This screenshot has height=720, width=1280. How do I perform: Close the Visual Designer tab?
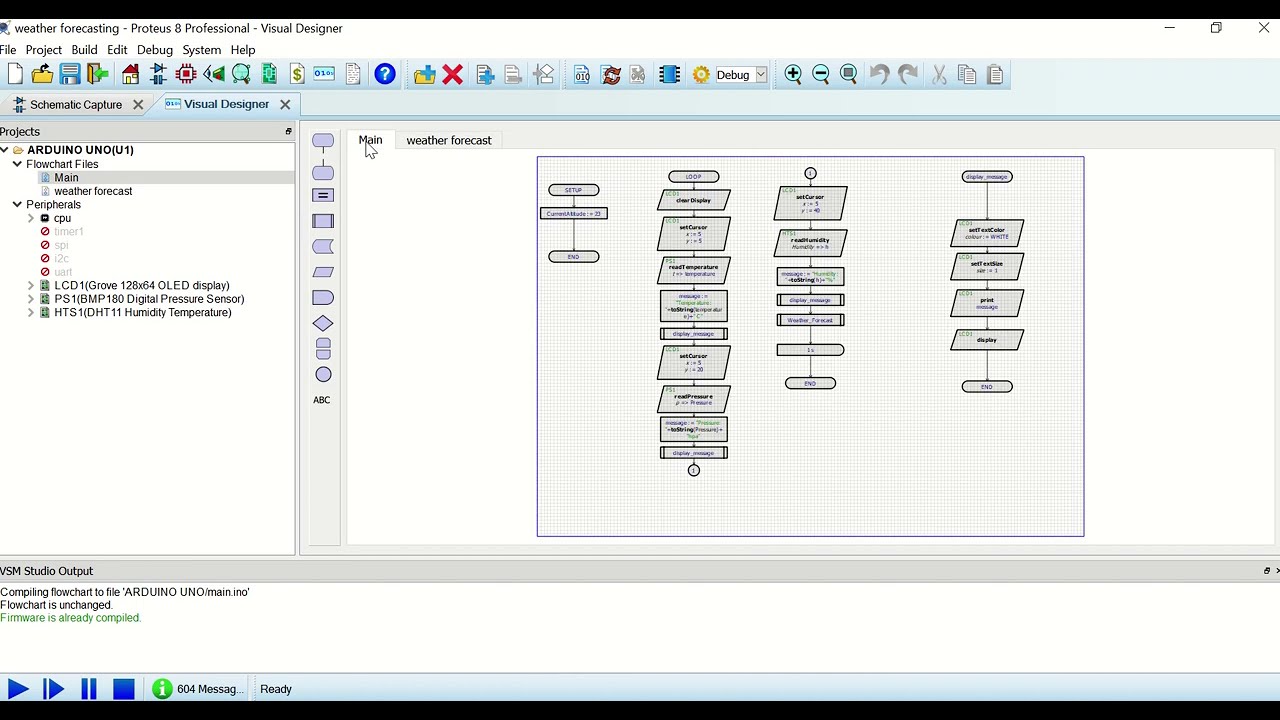click(285, 104)
